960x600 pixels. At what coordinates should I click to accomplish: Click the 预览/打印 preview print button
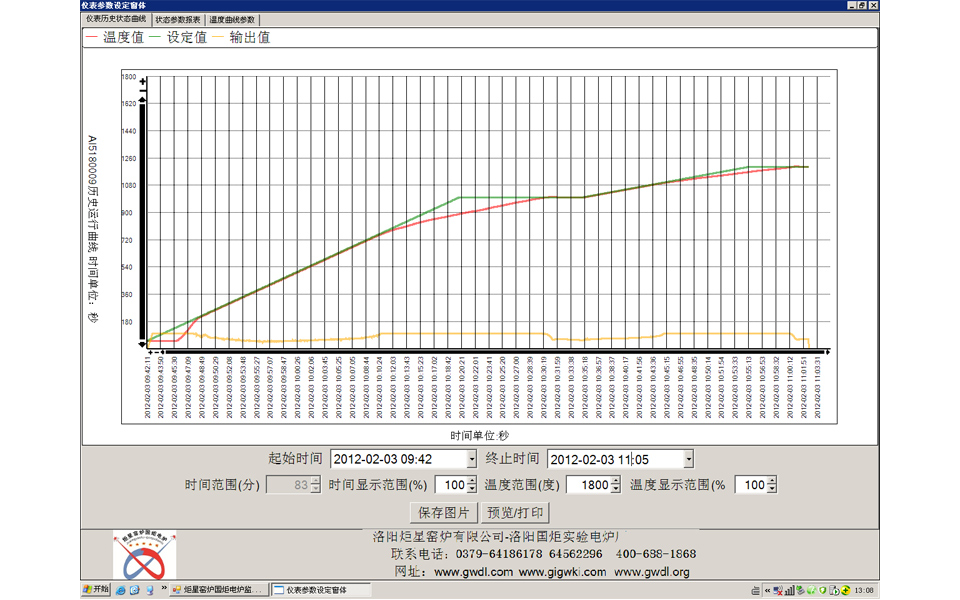tap(515, 513)
